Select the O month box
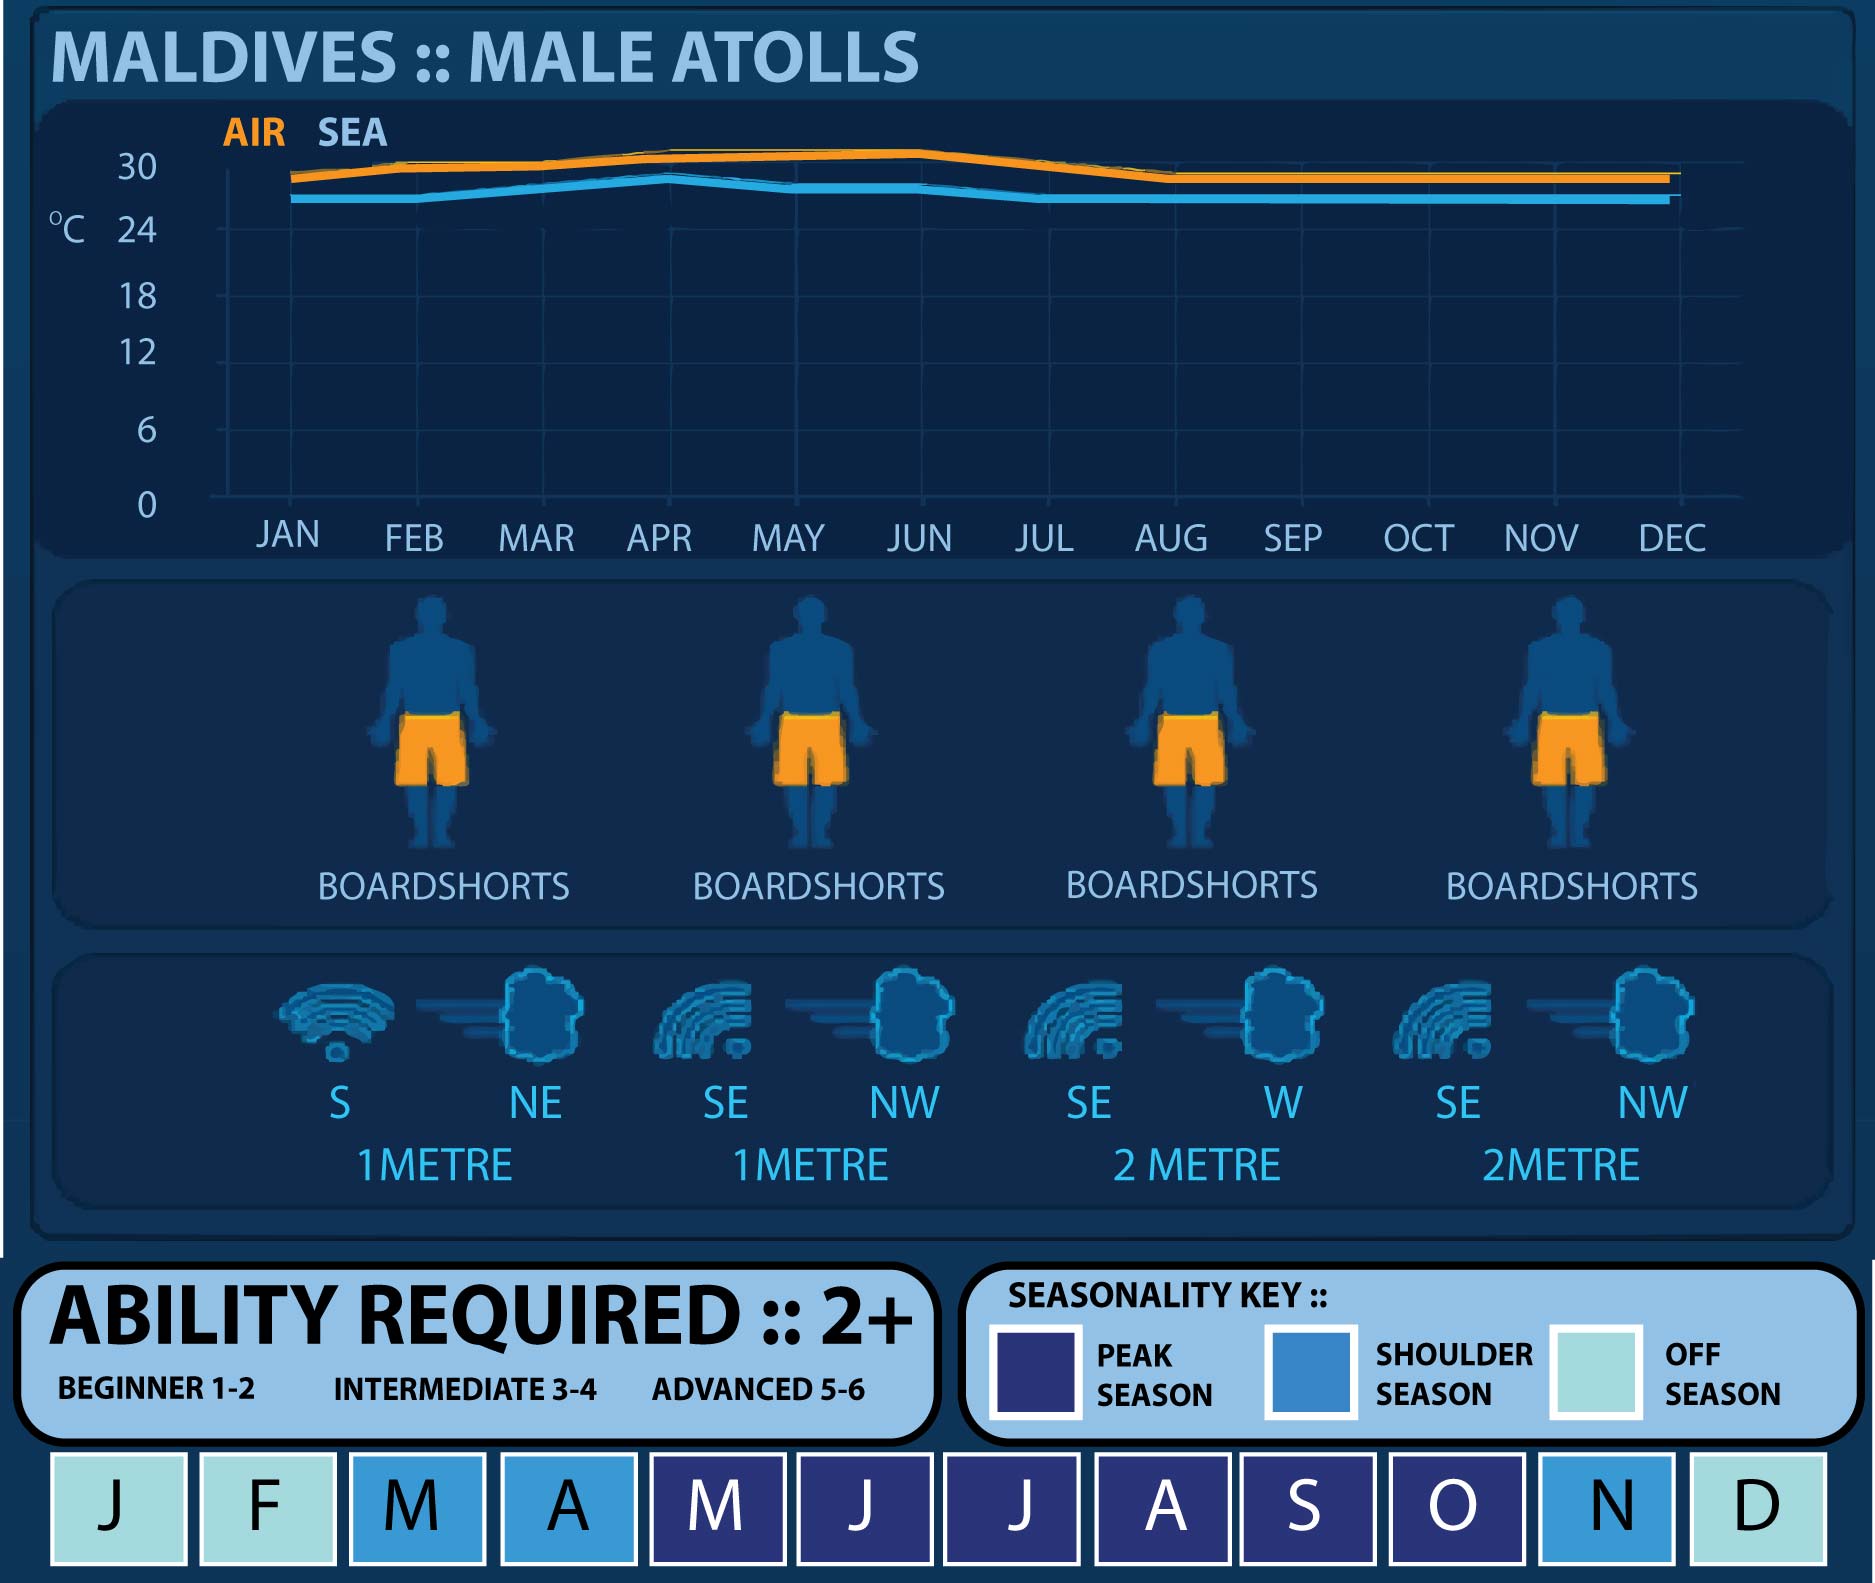 coord(1454,1507)
